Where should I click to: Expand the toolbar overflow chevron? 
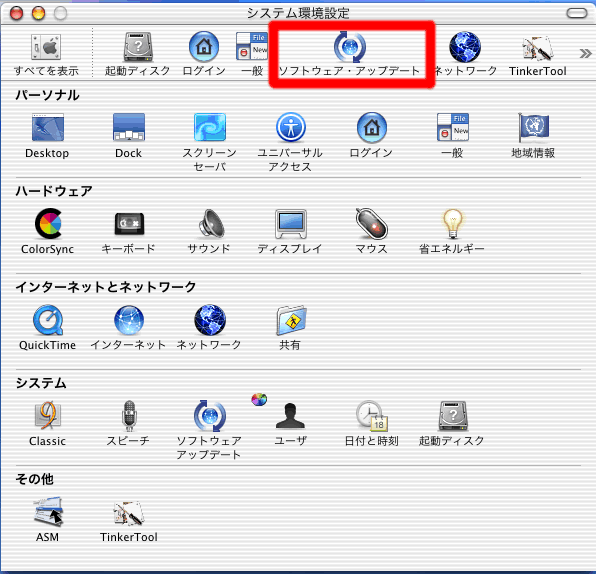(x=585, y=54)
